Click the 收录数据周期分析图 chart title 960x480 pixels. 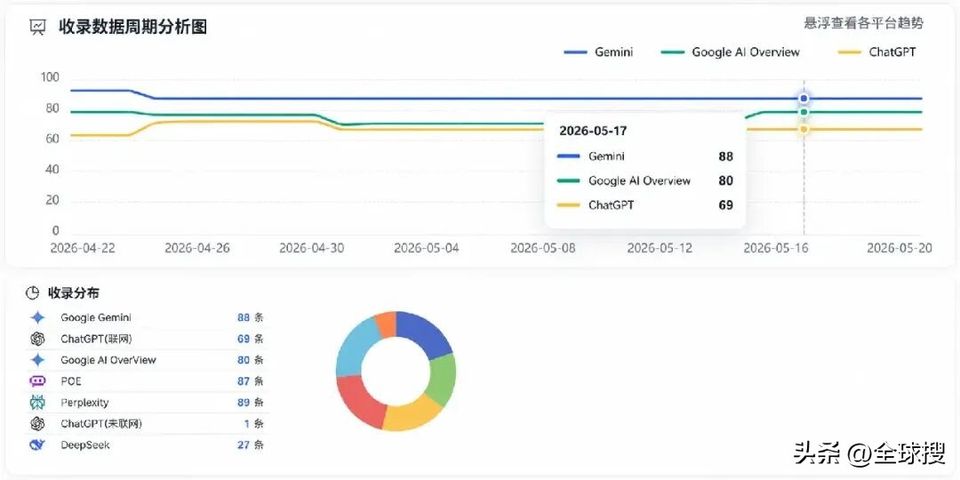click(x=133, y=27)
